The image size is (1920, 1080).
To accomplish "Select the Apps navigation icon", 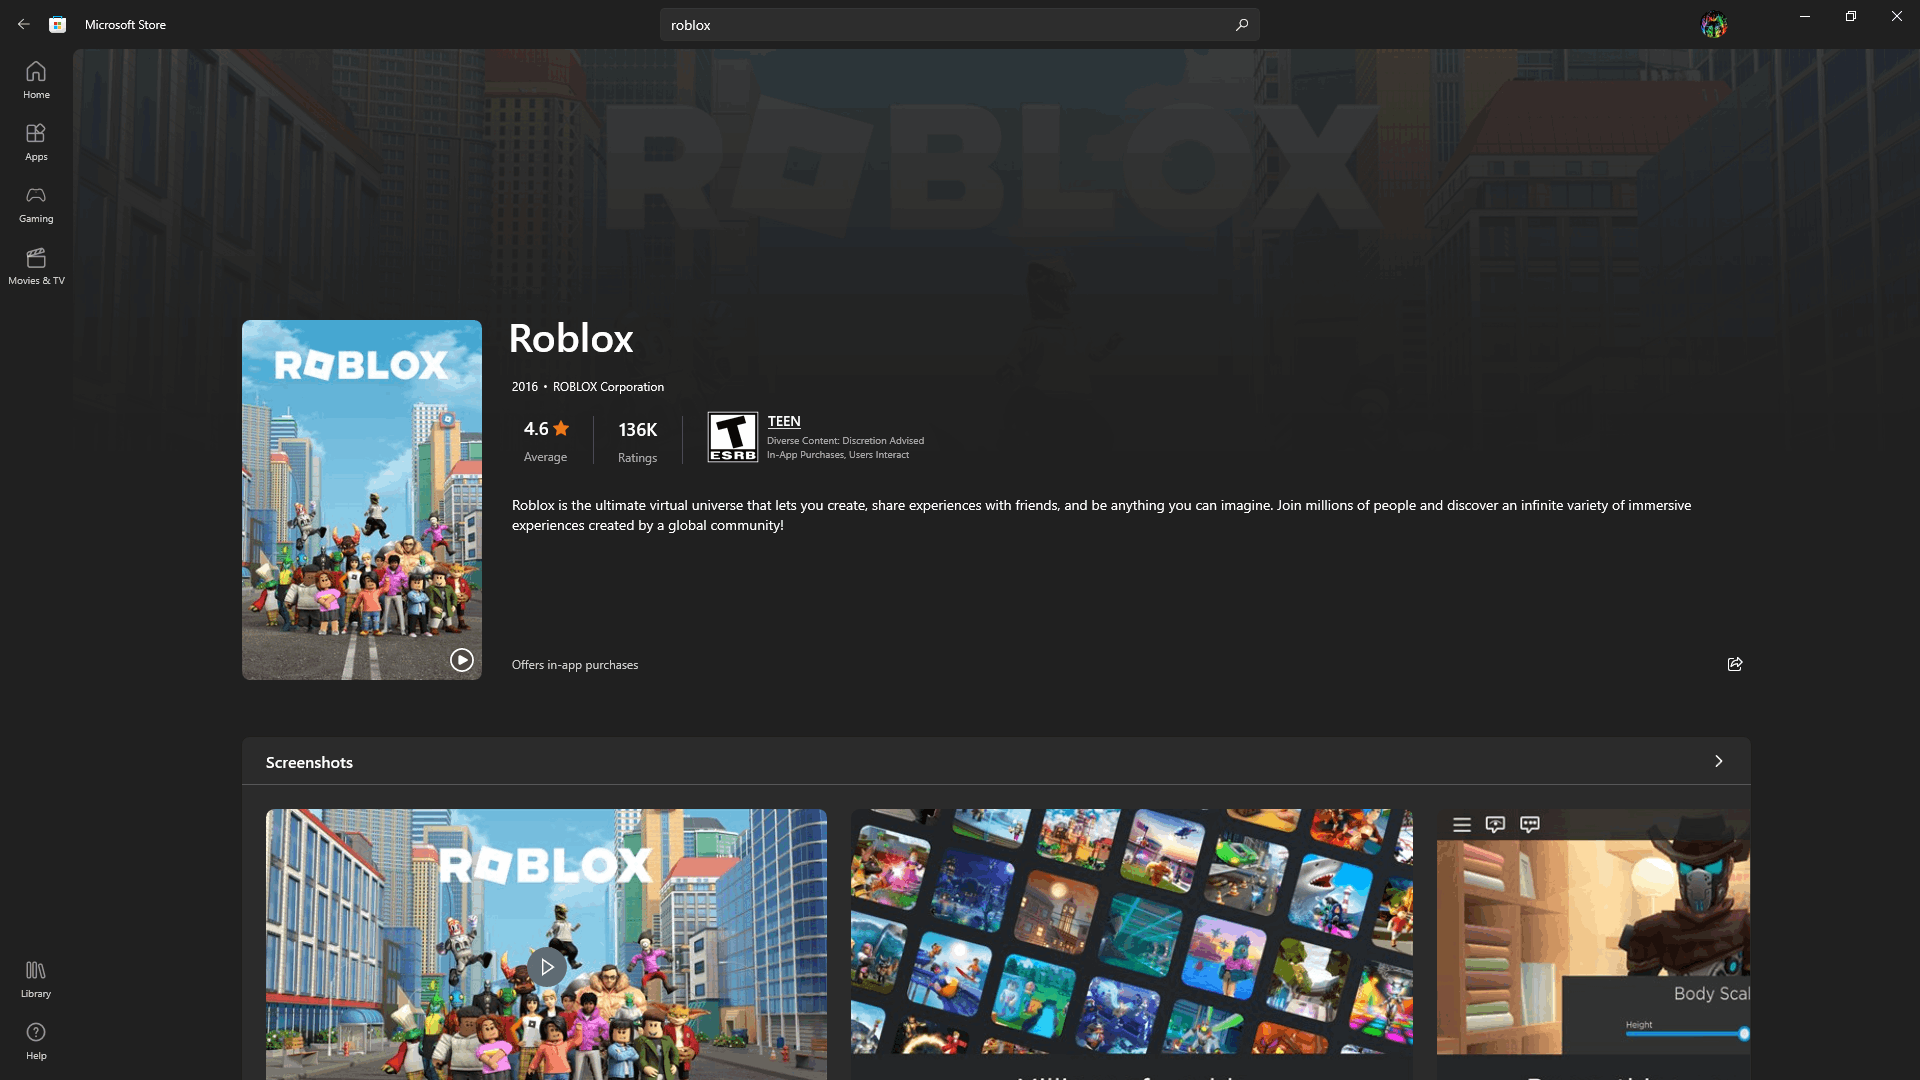I will [36, 141].
